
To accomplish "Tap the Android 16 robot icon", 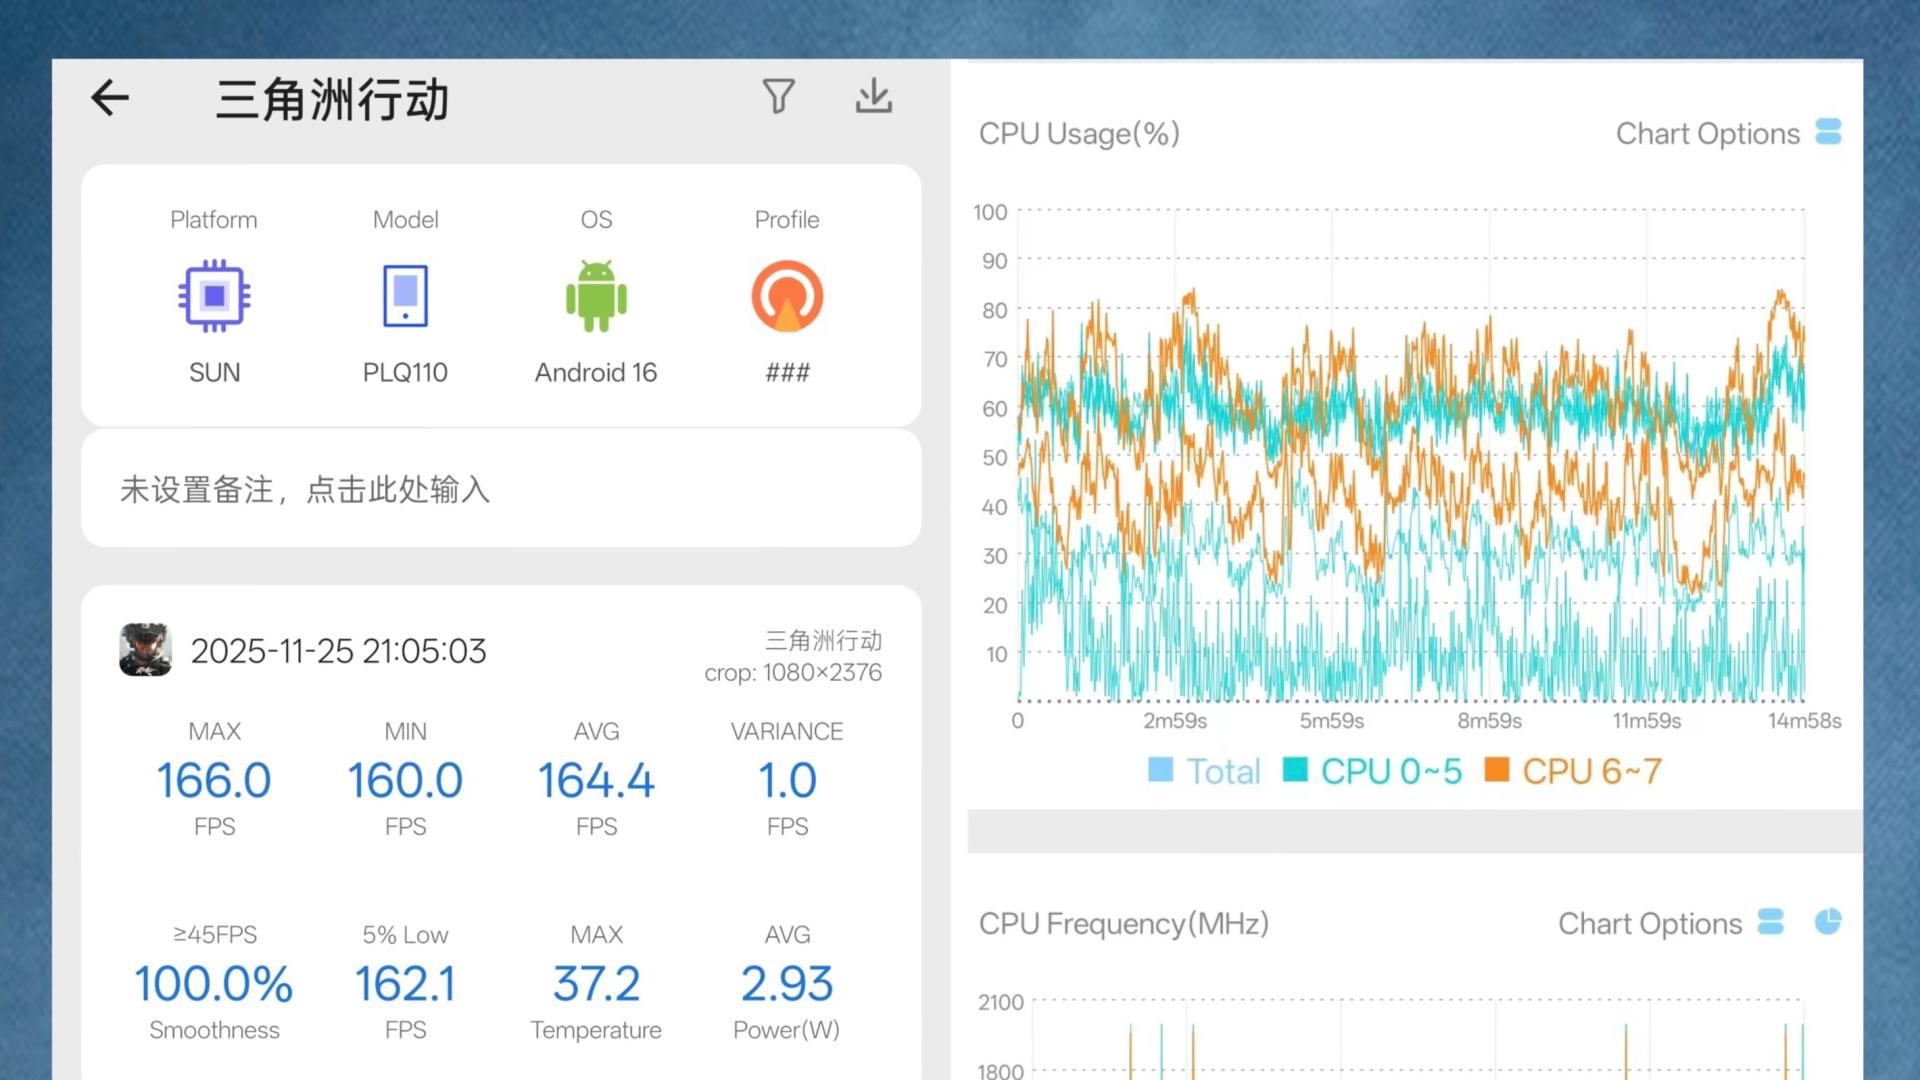I will point(596,296).
